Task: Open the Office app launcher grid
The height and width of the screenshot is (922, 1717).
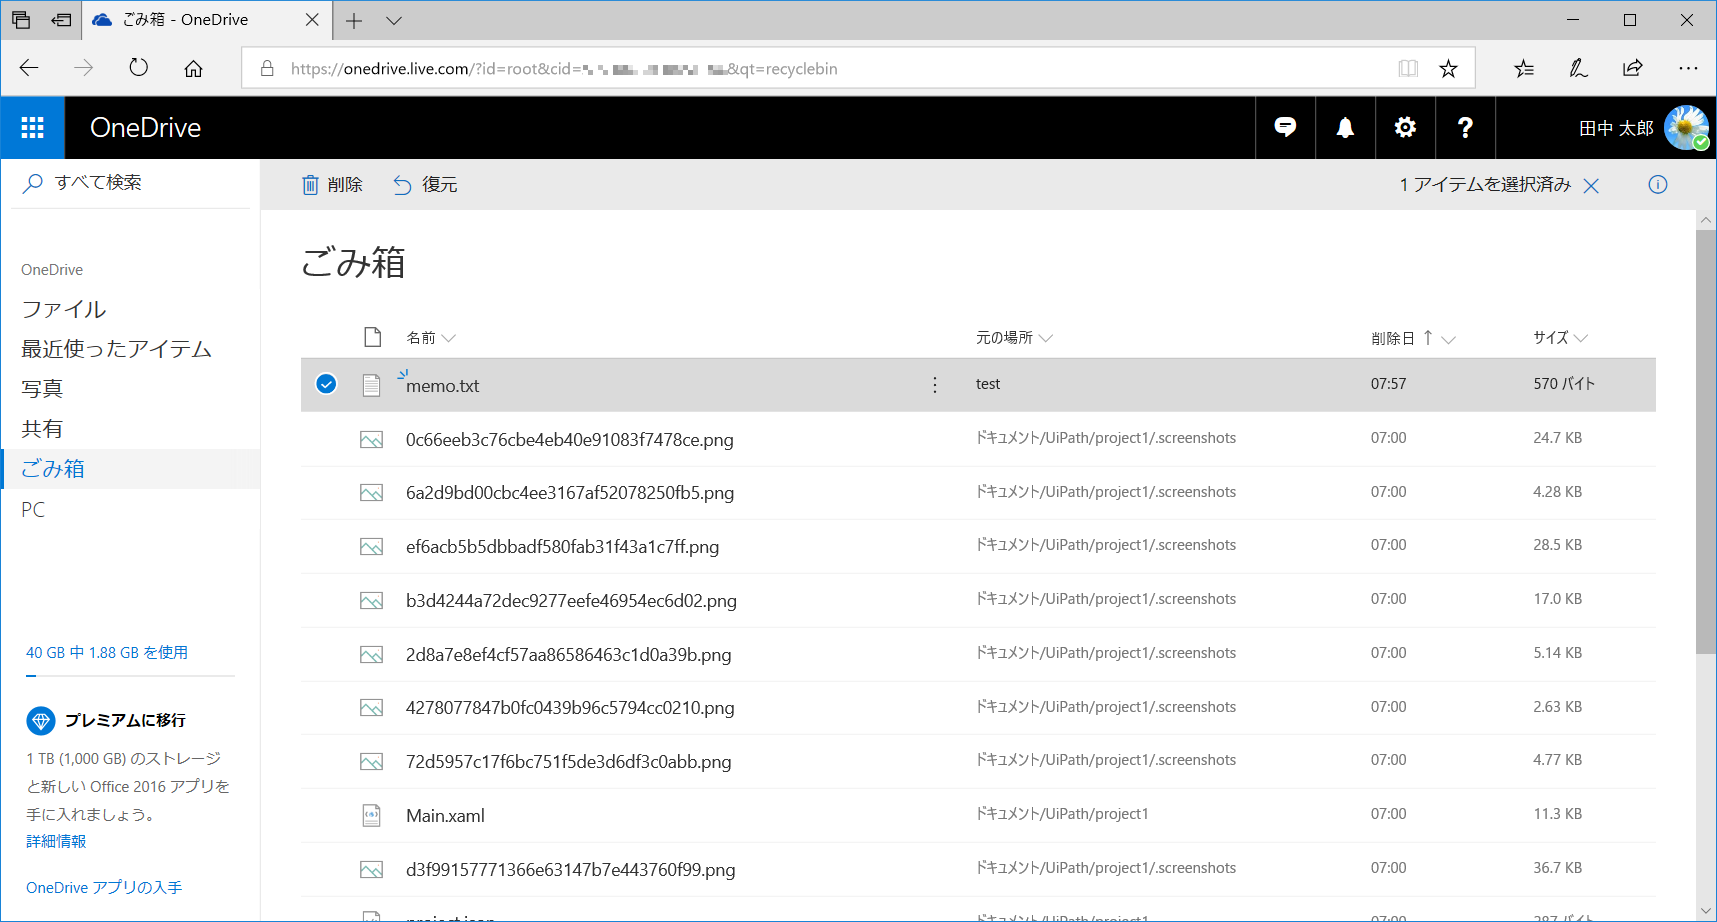Action: coord(31,127)
